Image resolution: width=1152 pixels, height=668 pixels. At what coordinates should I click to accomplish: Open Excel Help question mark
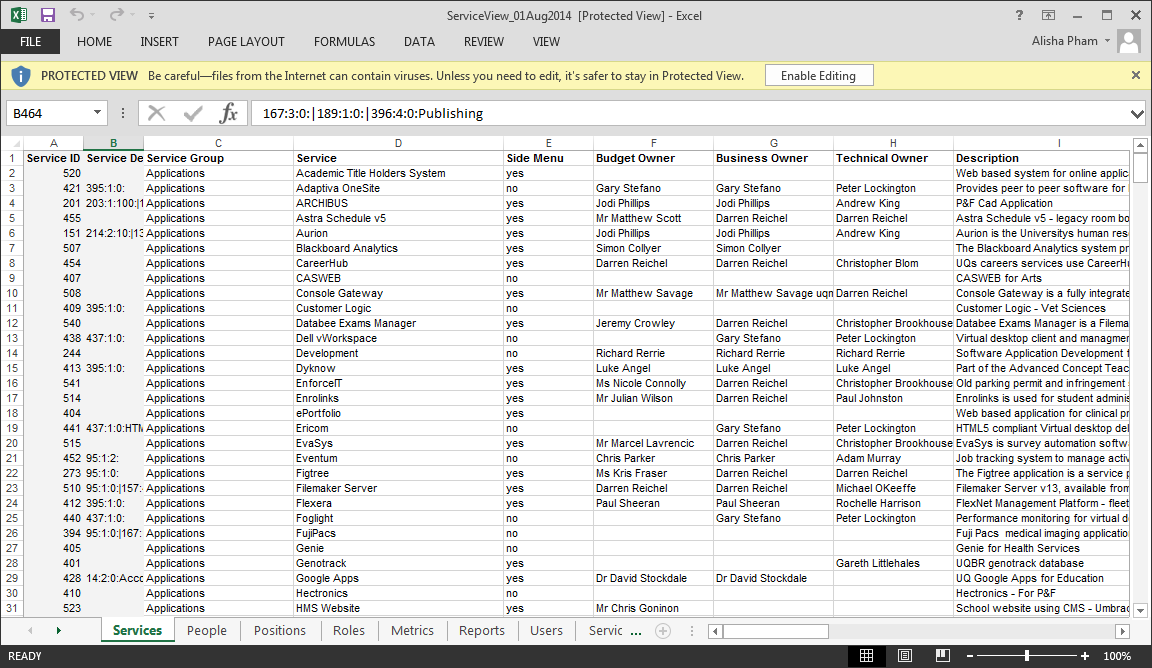[x=1019, y=15]
